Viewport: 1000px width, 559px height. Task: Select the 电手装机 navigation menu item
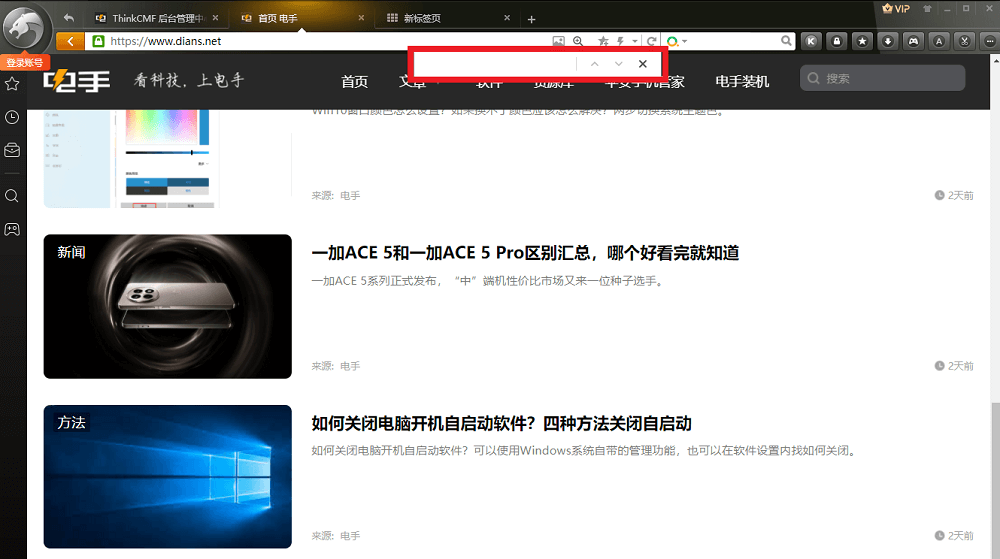pos(742,81)
